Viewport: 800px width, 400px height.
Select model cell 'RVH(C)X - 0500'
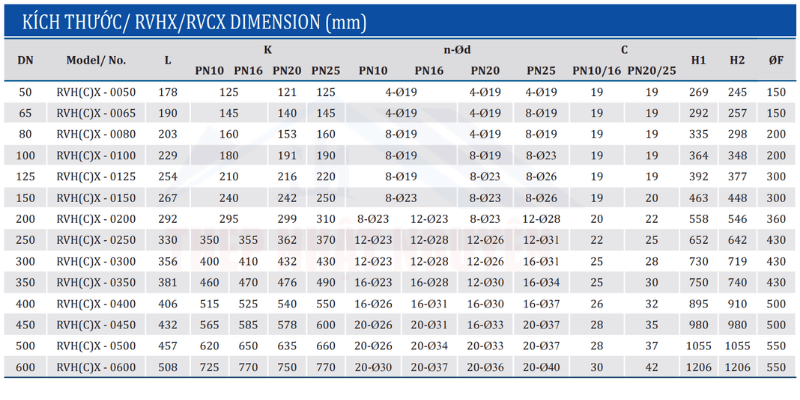pos(96,346)
